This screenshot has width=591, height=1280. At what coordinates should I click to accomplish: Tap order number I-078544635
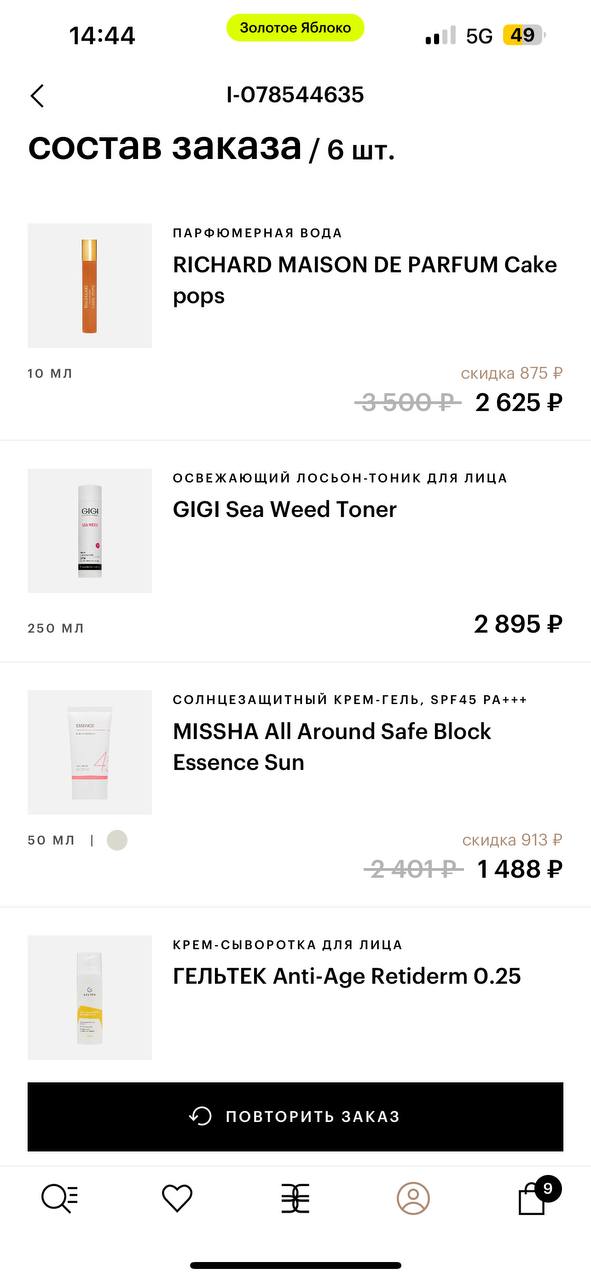[x=295, y=95]
